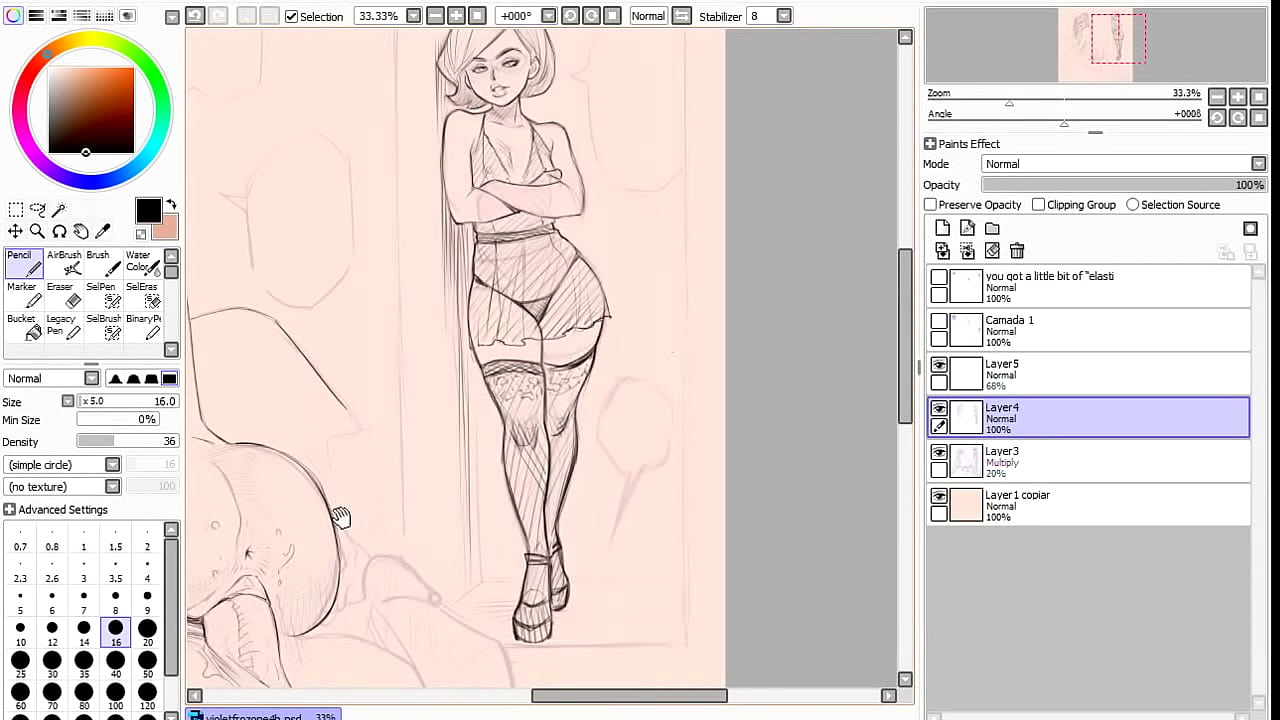Image resolution: width=1280 pixels, height=720 pixels.
Task: Activate the eyedropper color picker tool
Action: tap(102, 231)
